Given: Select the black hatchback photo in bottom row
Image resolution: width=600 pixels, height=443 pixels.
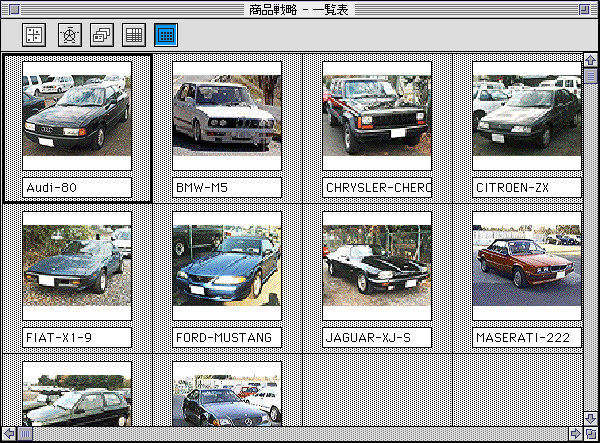Looking at the screenshot, I should pyautogui.click(x=77, y=394).
